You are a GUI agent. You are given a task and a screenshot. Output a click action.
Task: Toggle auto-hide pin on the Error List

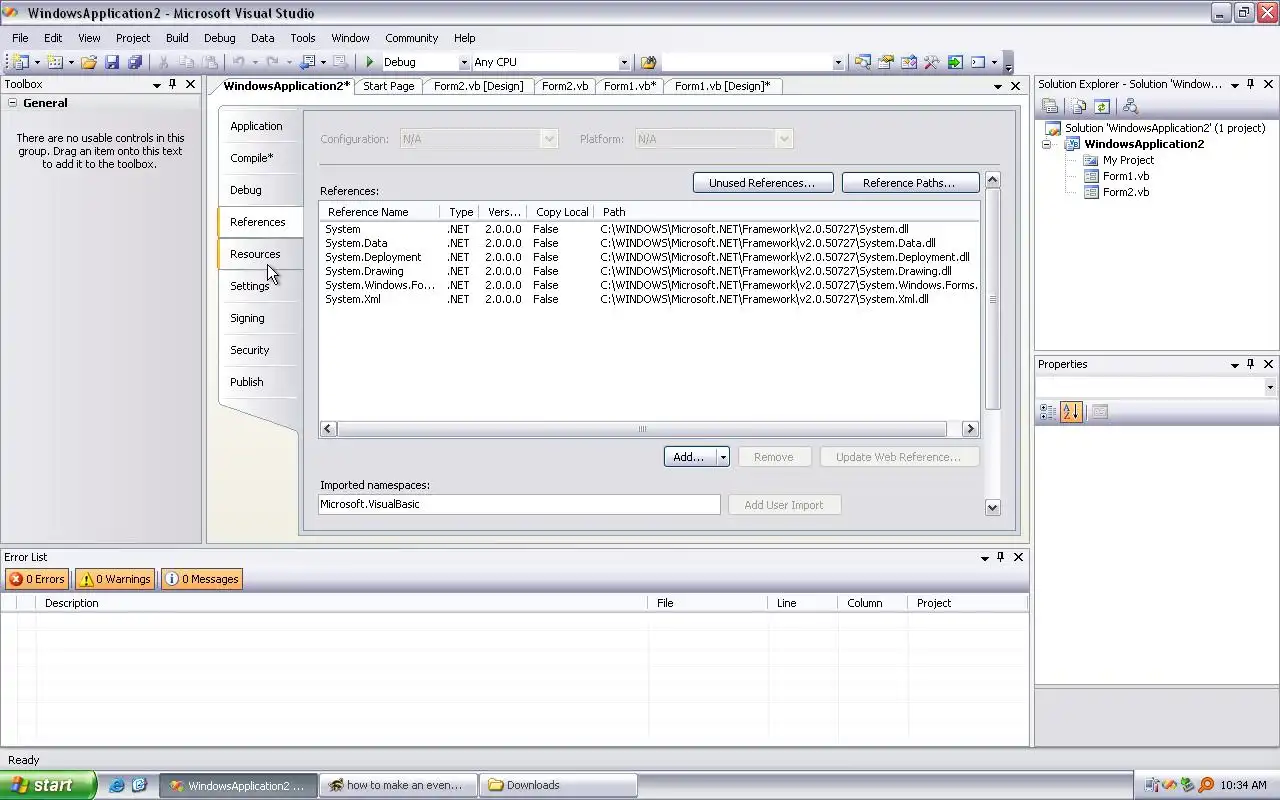pos(1000,557)
